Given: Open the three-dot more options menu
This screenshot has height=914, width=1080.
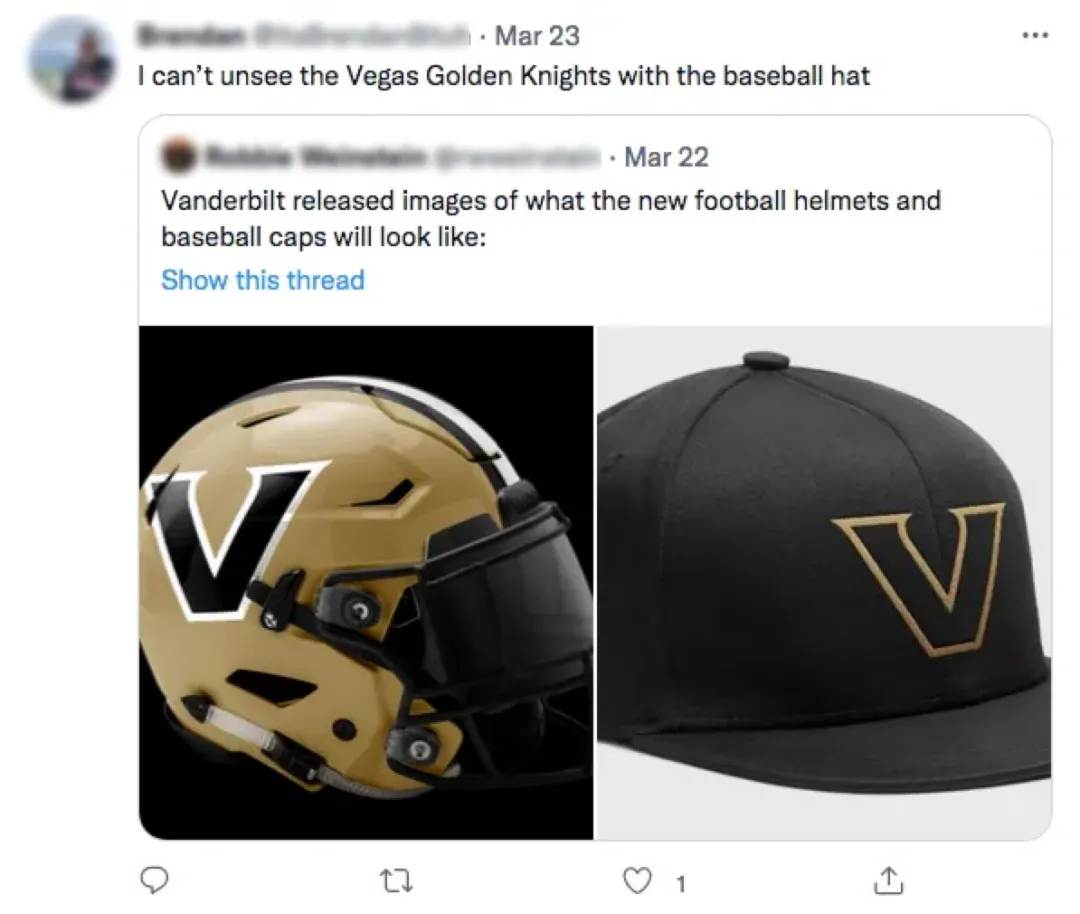Looking at the screenshot, I should [1035, 36].
